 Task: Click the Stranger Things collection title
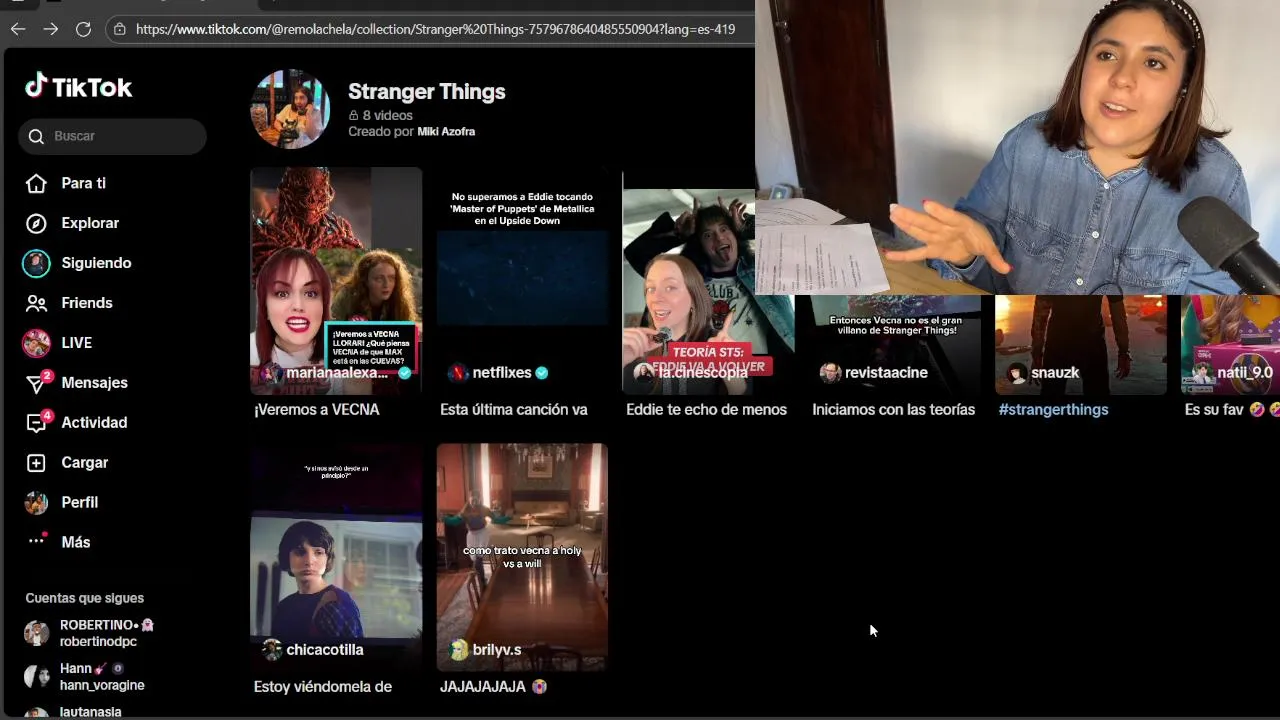[427, 92]
